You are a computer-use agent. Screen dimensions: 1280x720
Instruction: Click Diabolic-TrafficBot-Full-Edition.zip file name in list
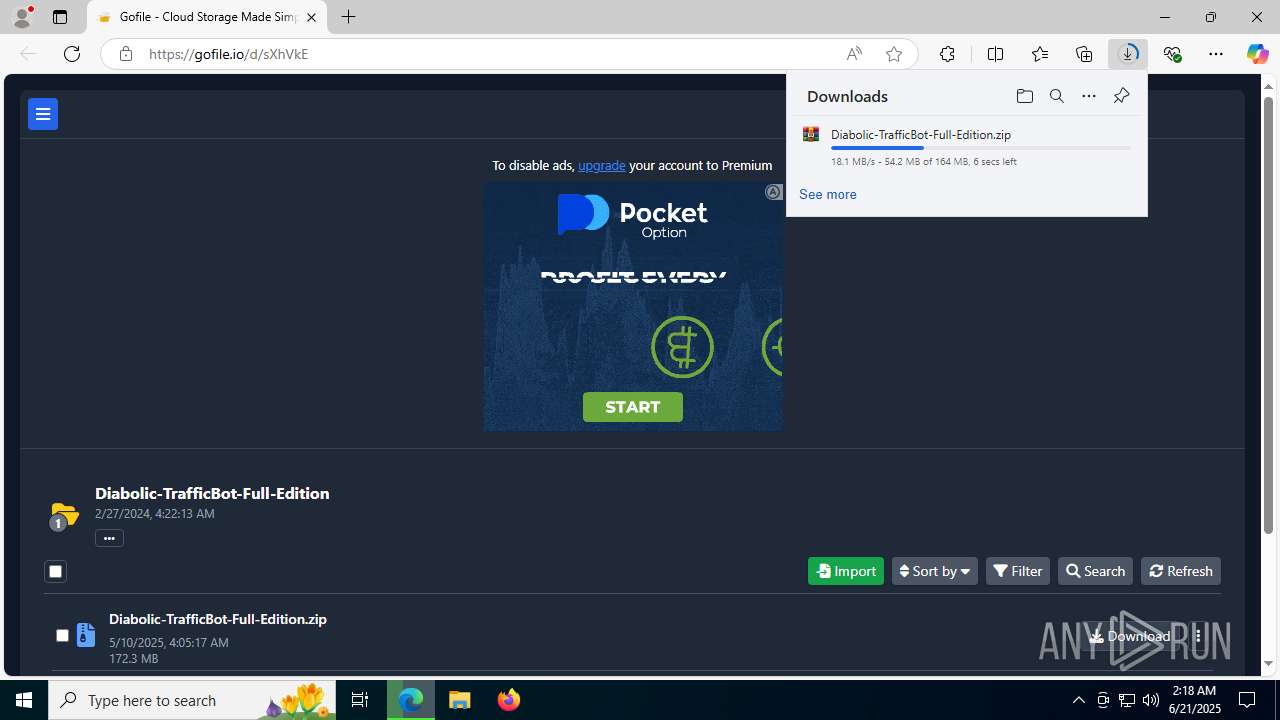[x=218, y=619]
